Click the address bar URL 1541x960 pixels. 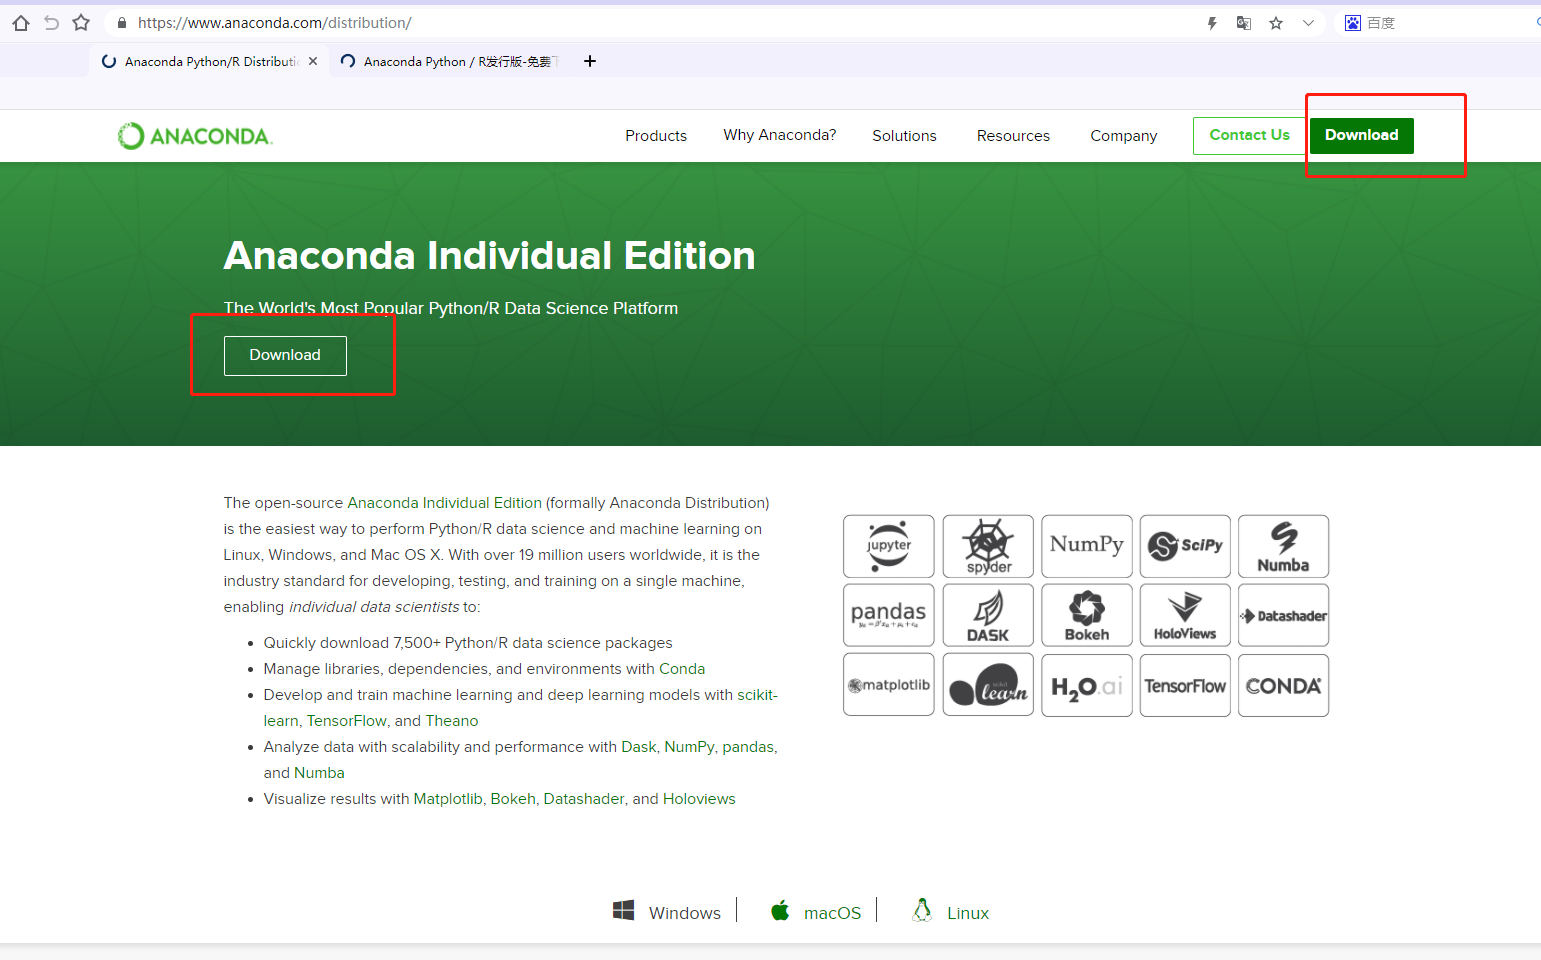click(x=275, y=23)
